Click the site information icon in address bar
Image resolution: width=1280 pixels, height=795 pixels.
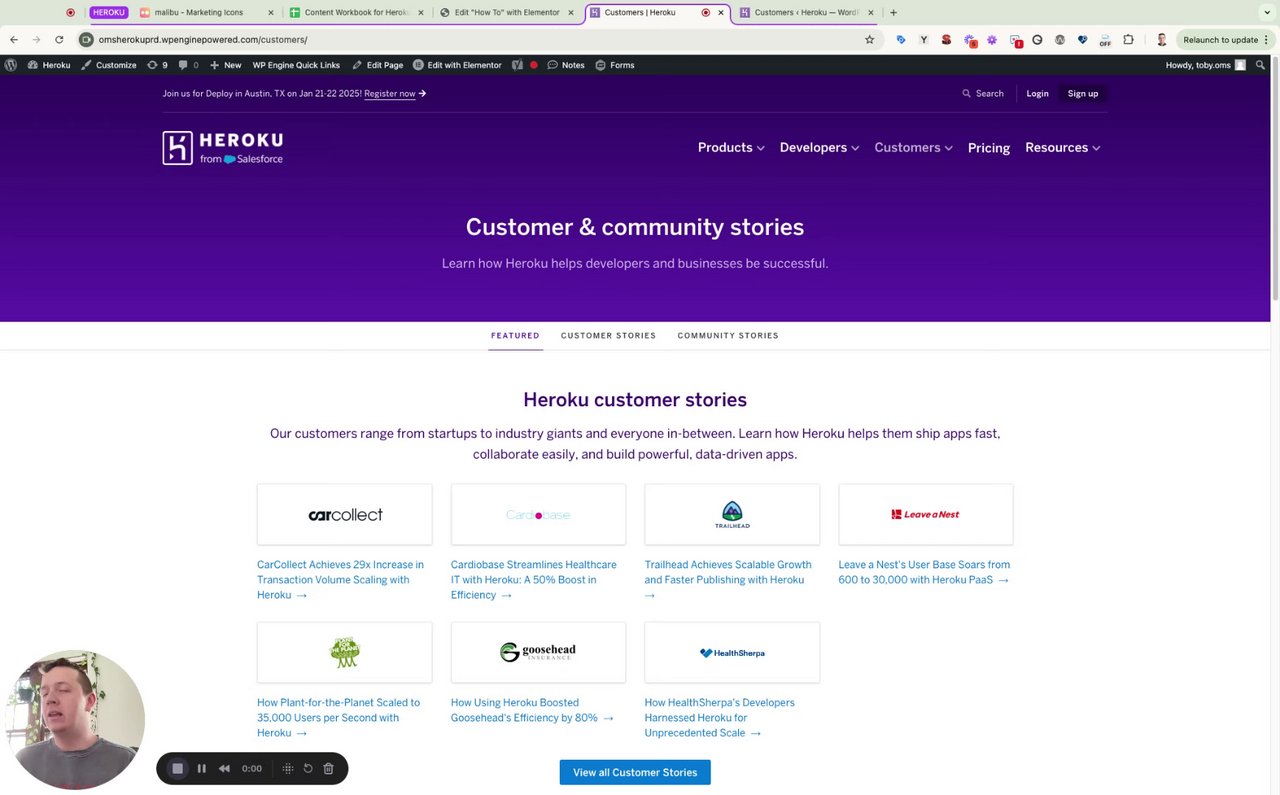[87, 40]
